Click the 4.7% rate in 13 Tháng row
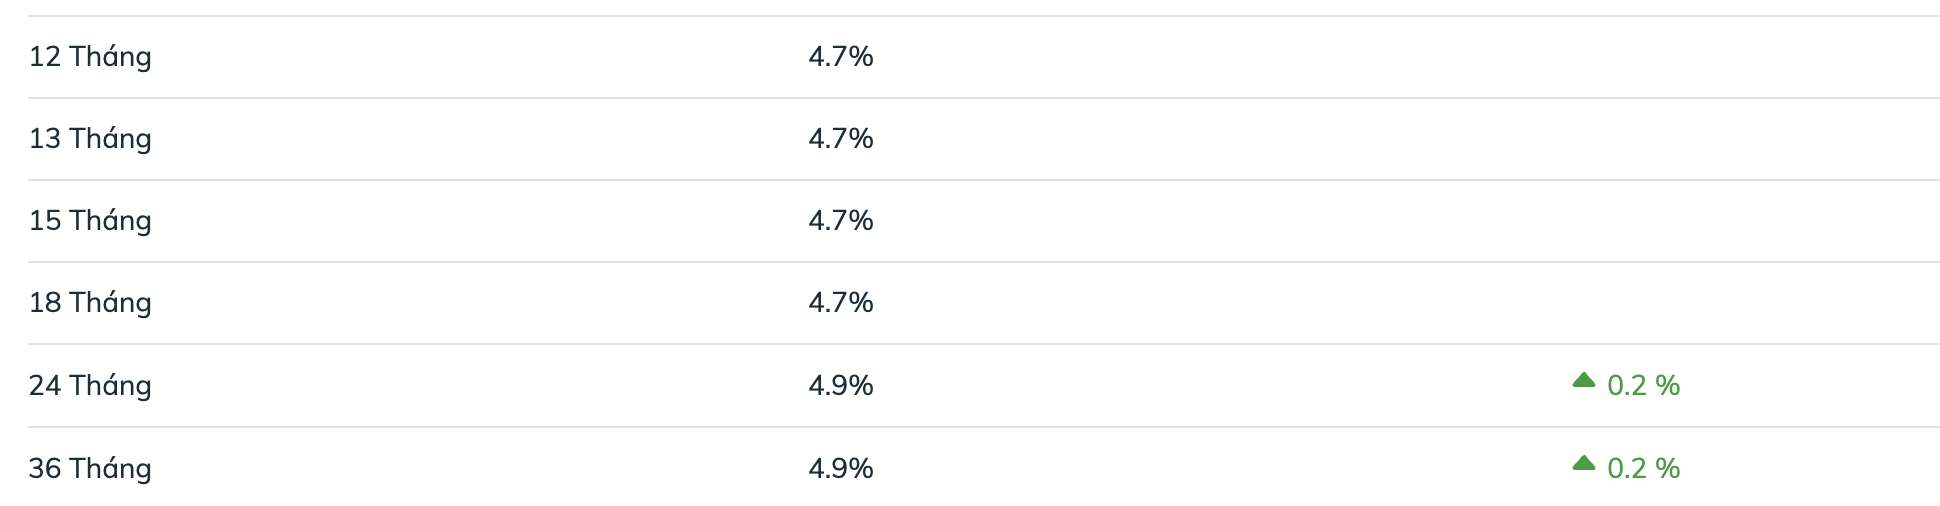The height and width of the screenshot is (506, 1940). pyautogui.click(x=840, y=139)
